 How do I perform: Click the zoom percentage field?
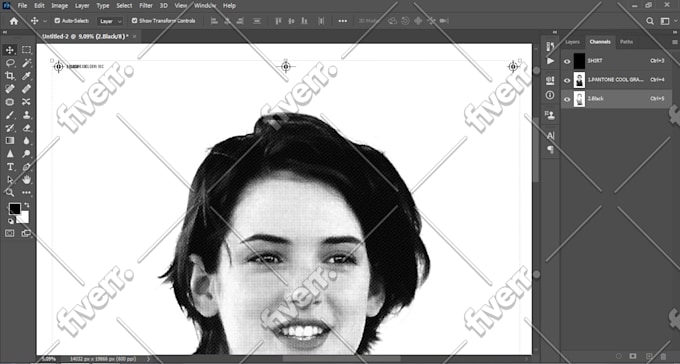click(x=48, y=359)
